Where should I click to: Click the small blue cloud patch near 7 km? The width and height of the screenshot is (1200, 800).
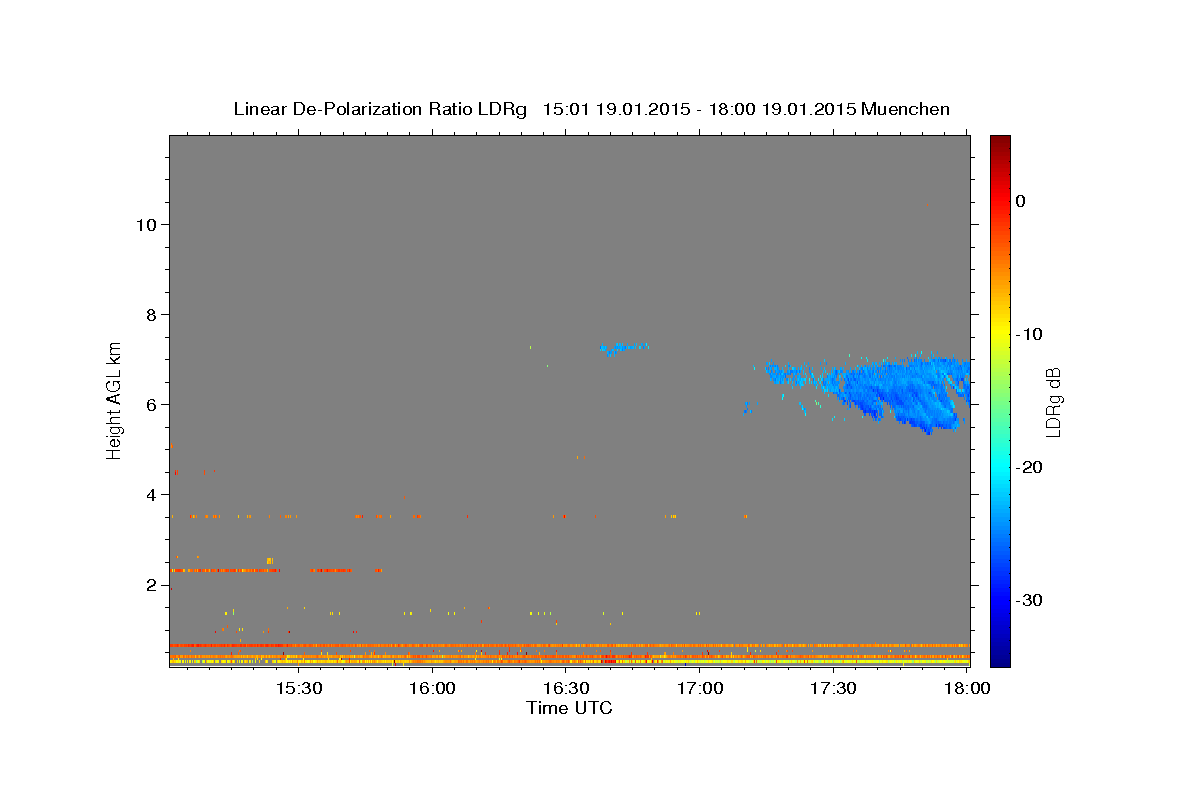pos(624,348)
